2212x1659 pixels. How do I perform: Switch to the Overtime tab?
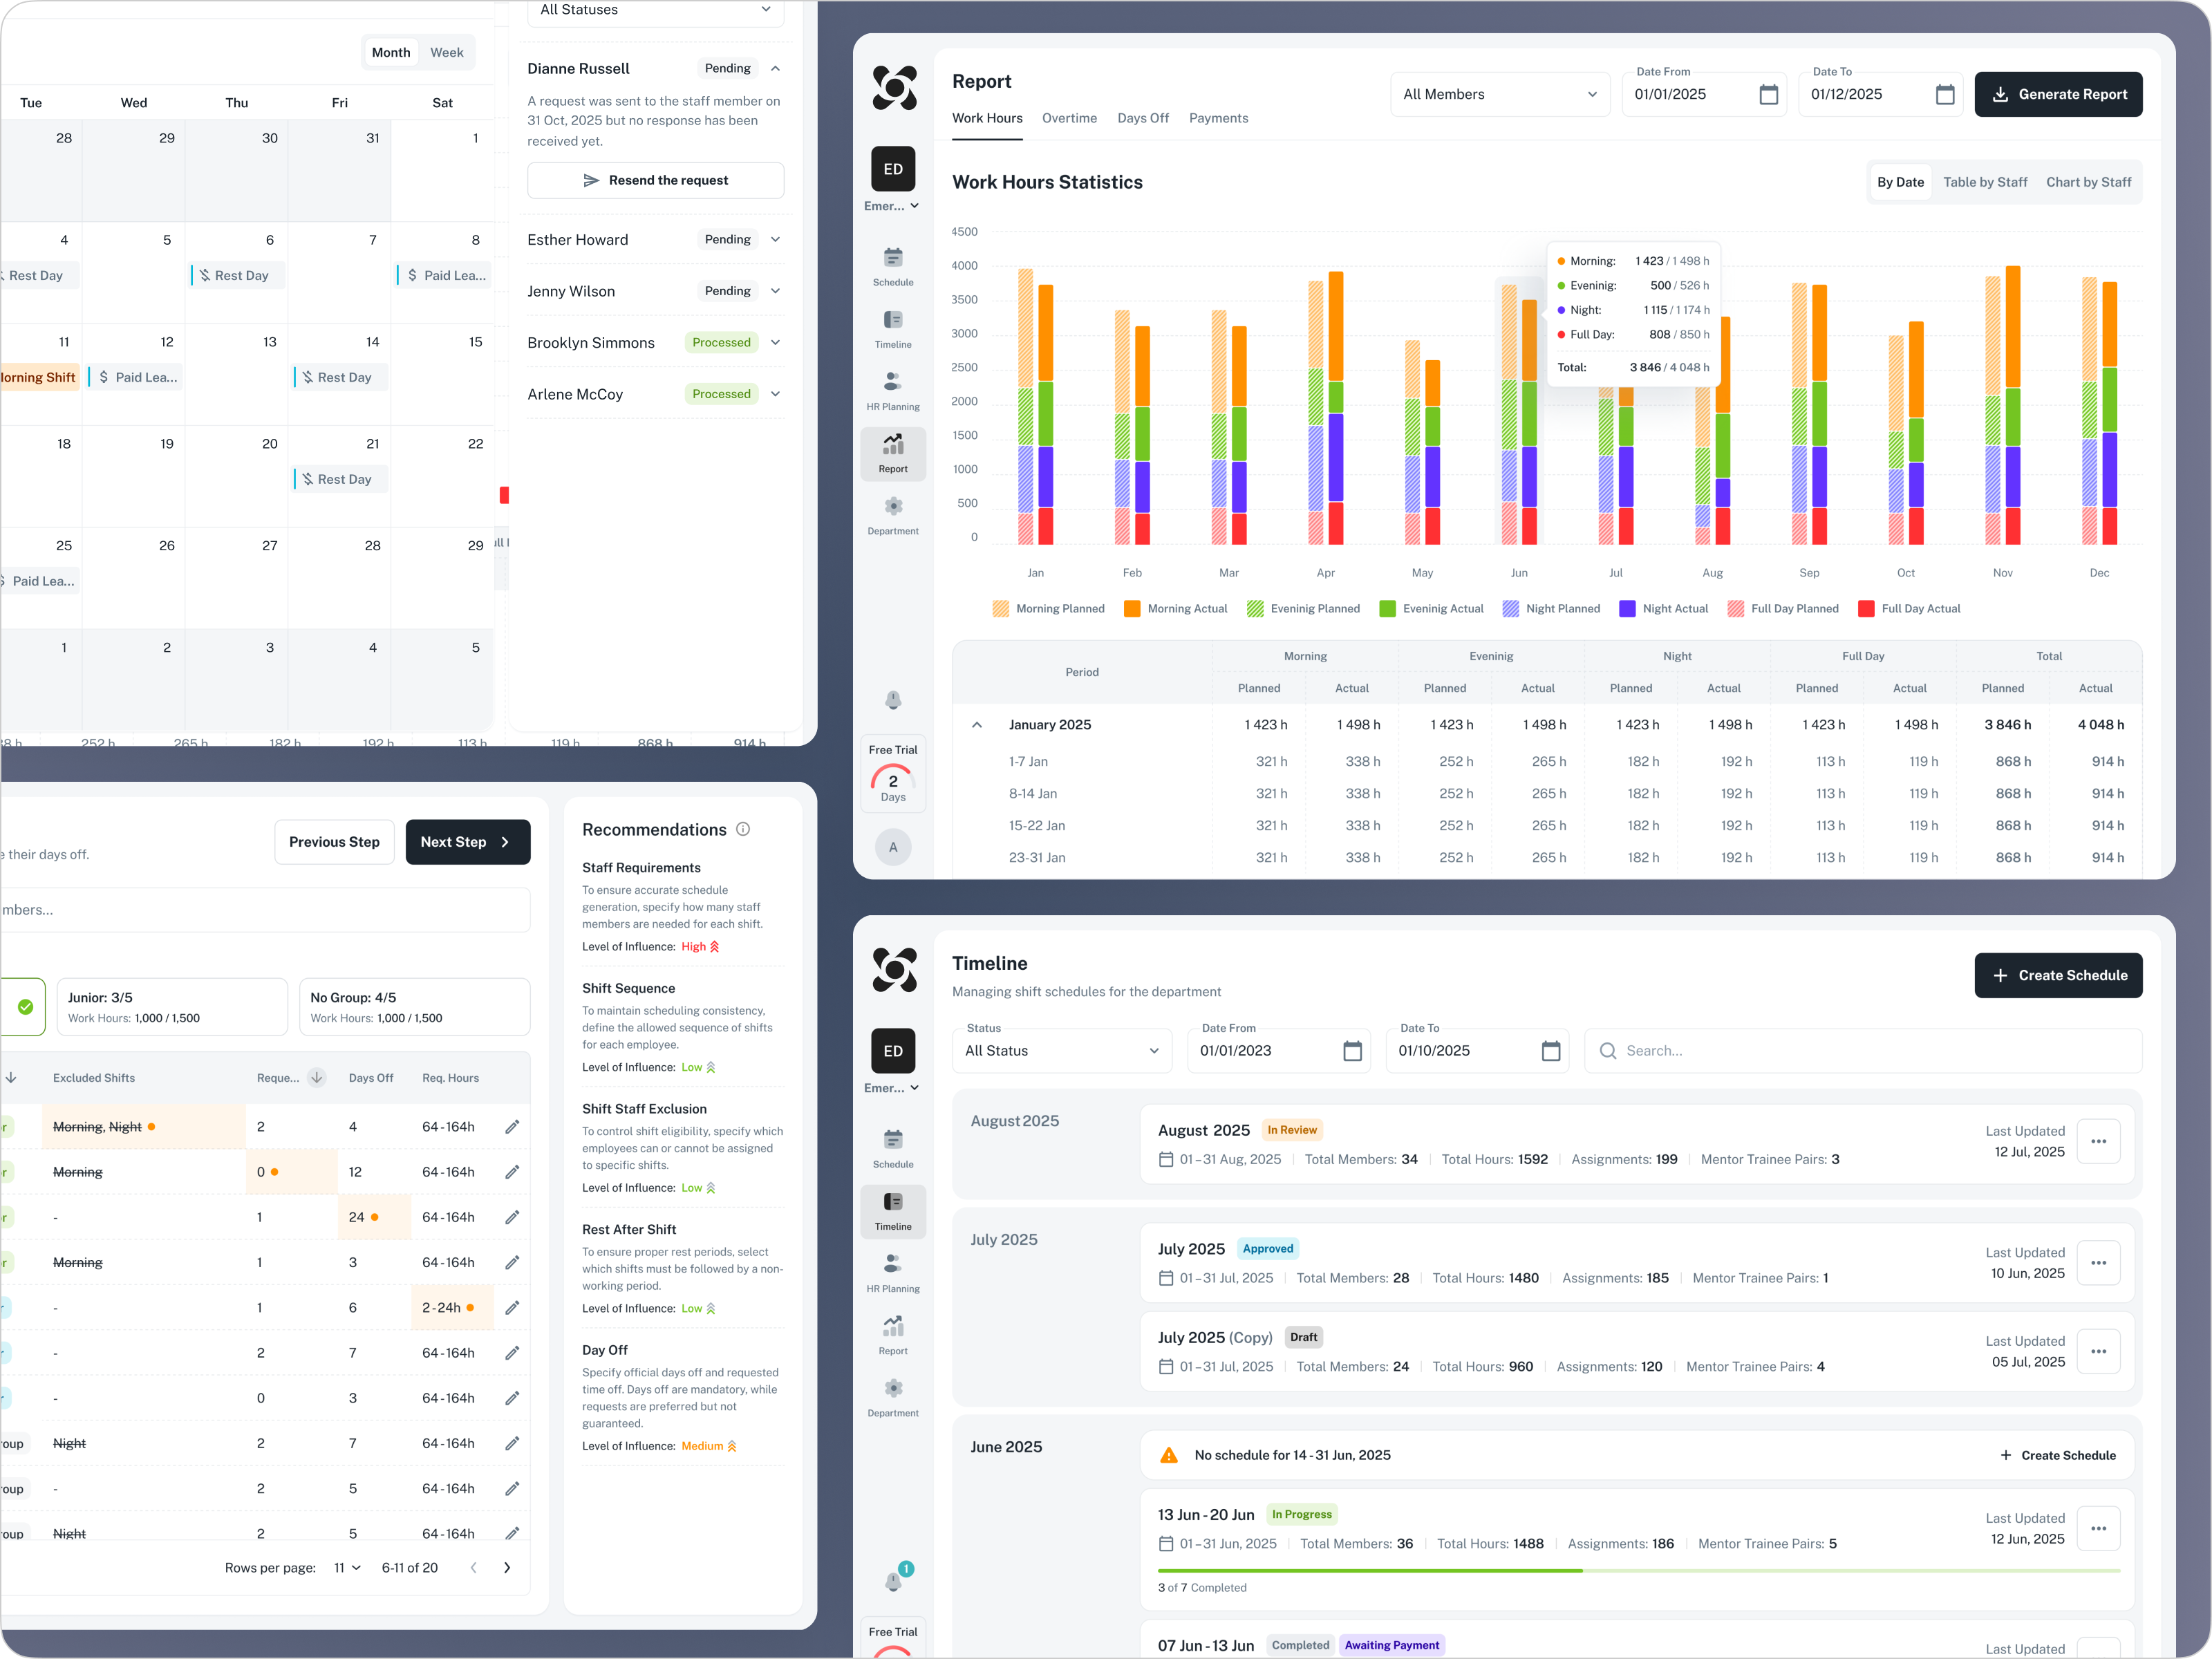tap(1069, 118)
